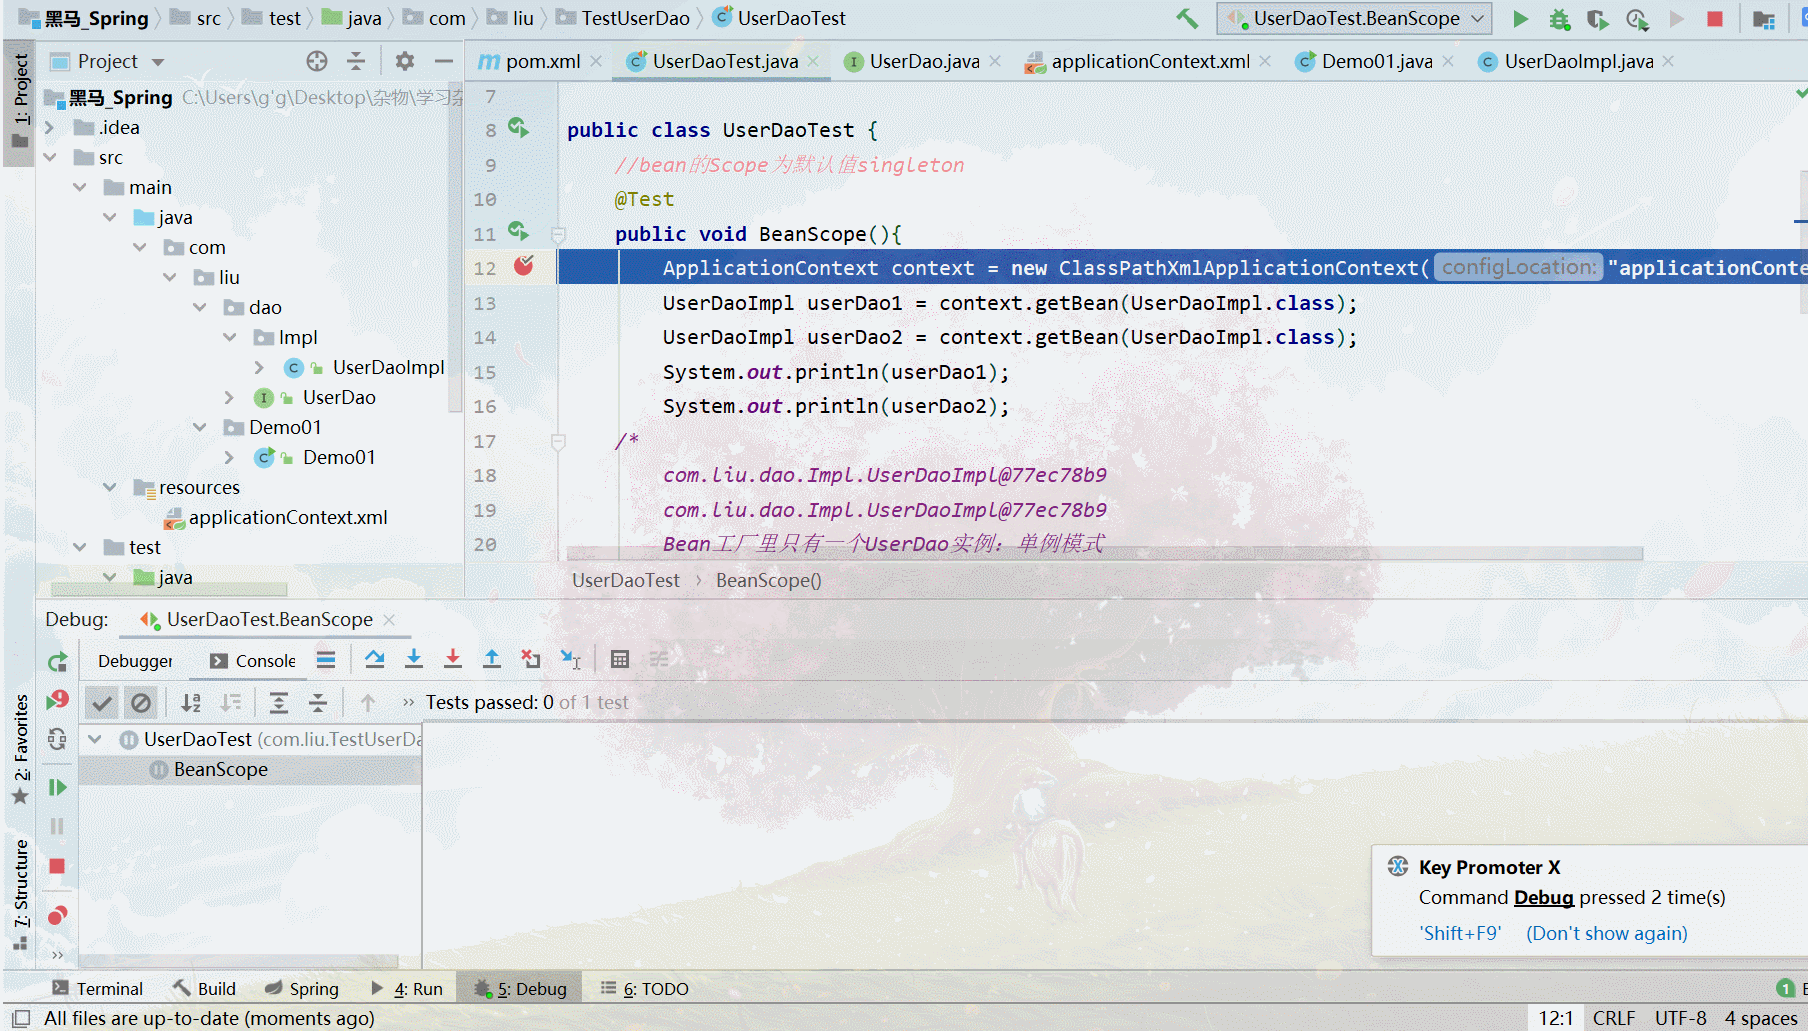1808x1031 pixels.
Task: Open the run configuration dropdown
Action: click(x=1355, y=18)
